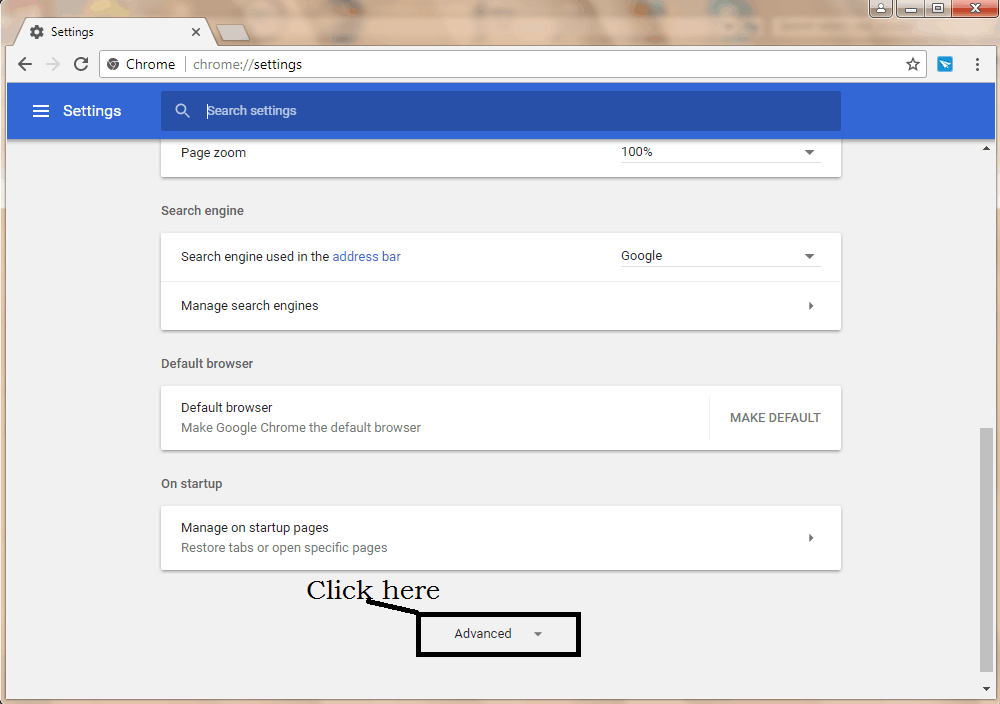Click the Settings title in the blue header

coord(92,111)
